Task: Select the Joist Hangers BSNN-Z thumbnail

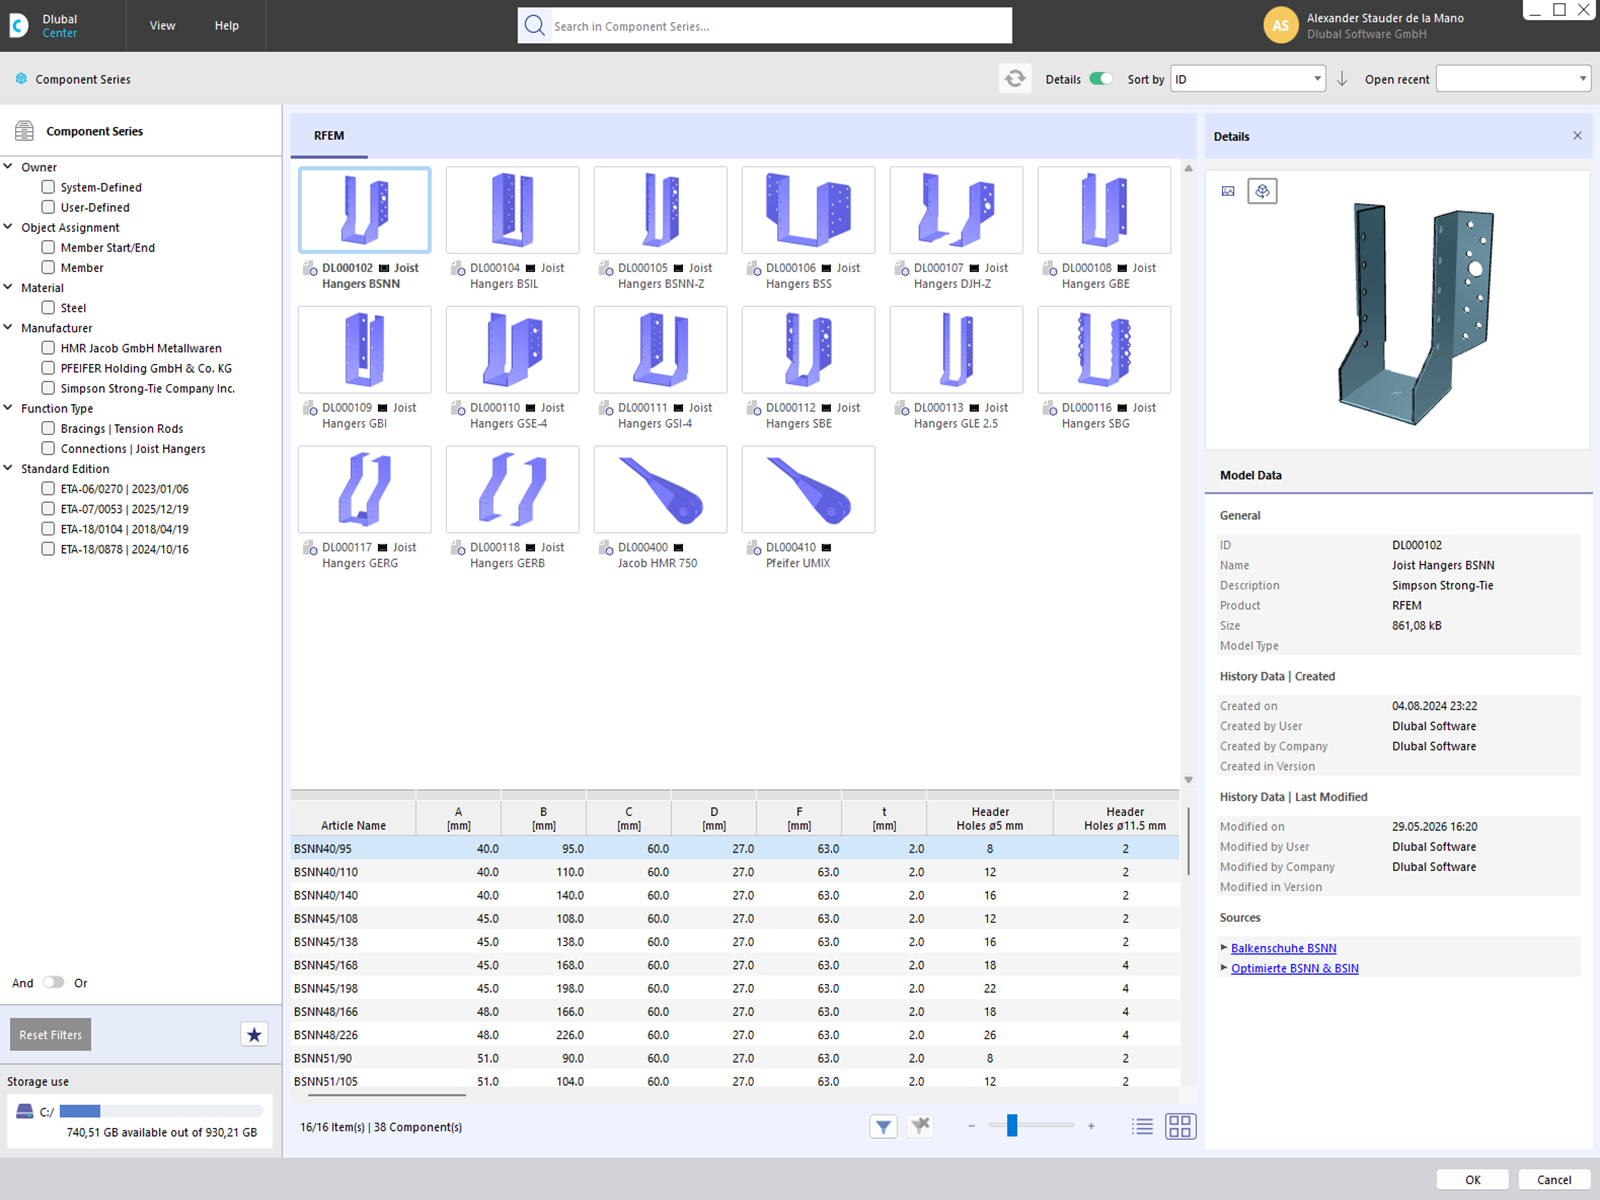Action: point(660,210)
